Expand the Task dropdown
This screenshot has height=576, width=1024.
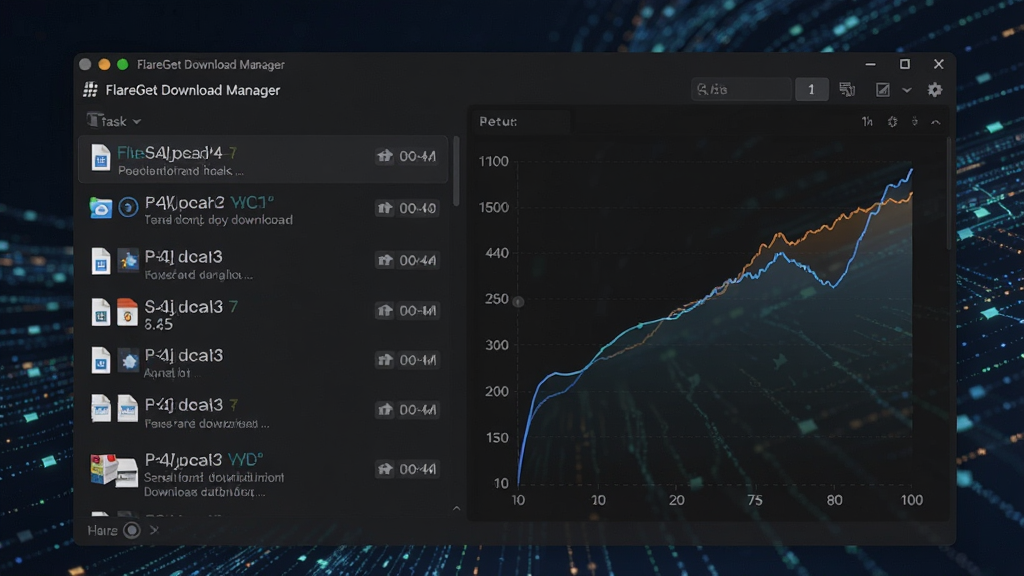pyautogui.click(x=114, y=121)
